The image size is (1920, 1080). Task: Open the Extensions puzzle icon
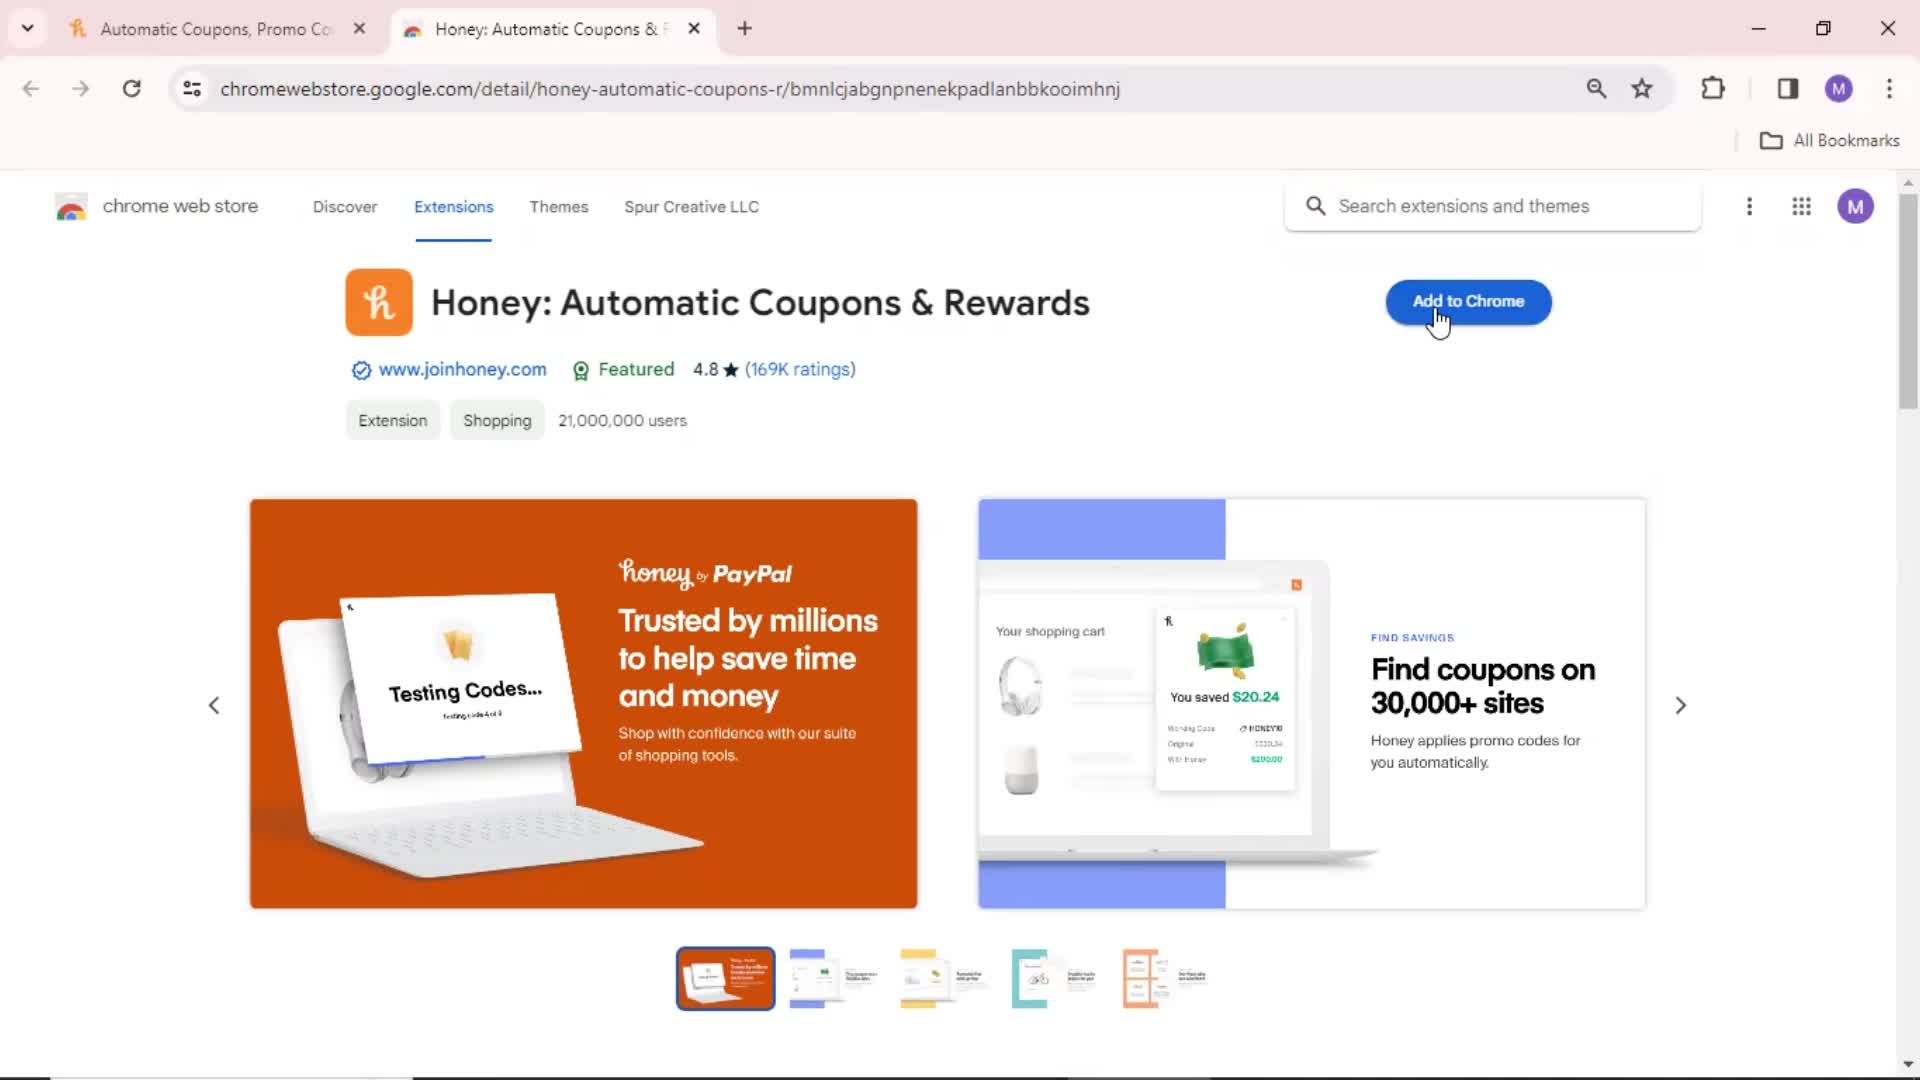click(1713, 89)
